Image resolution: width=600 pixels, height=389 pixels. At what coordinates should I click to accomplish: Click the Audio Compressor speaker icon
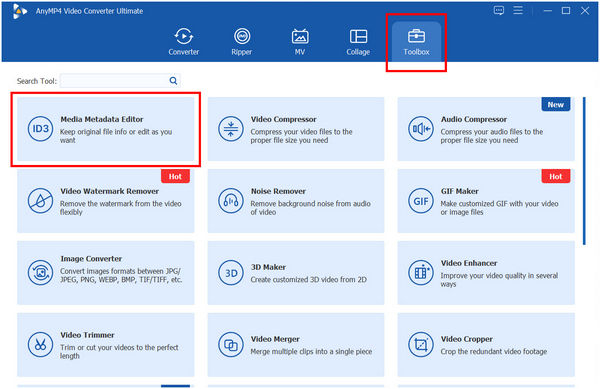coord(421,129)
